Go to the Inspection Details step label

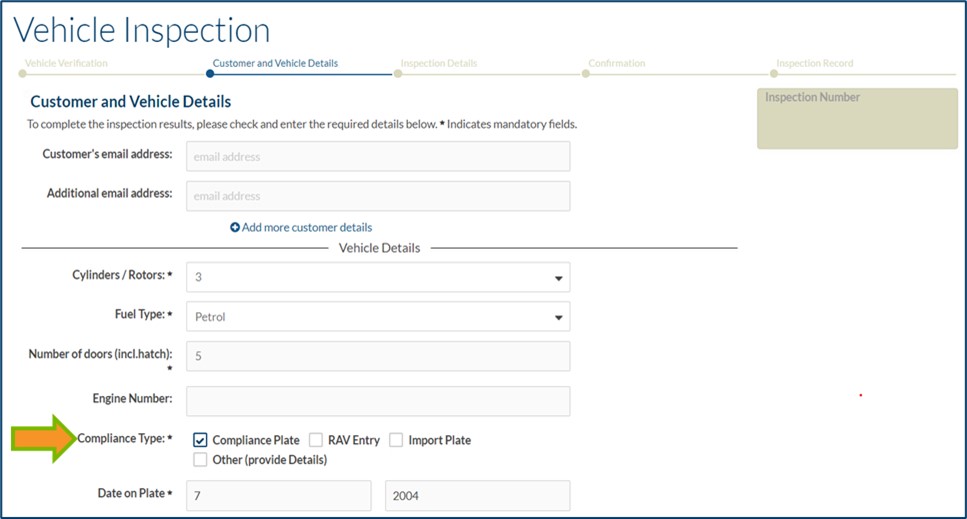[438, 63]
